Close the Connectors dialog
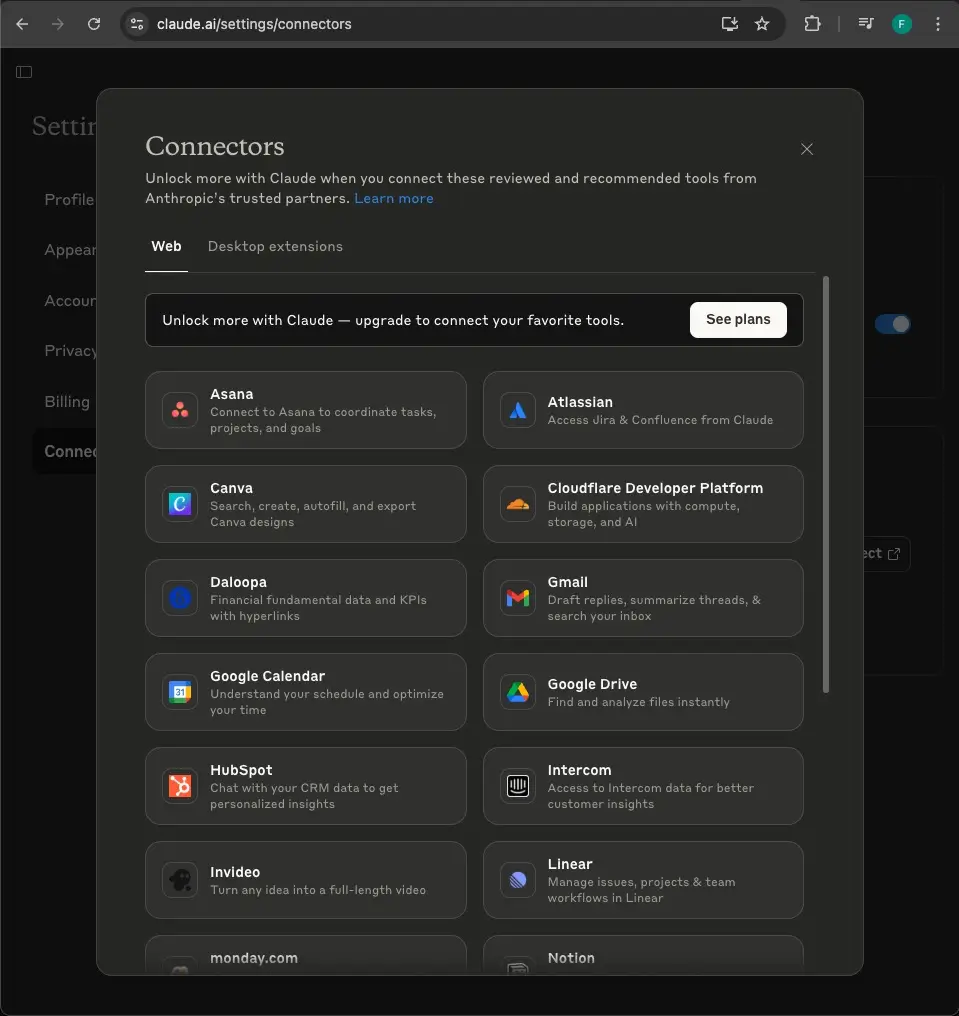 tap(807, 149)
